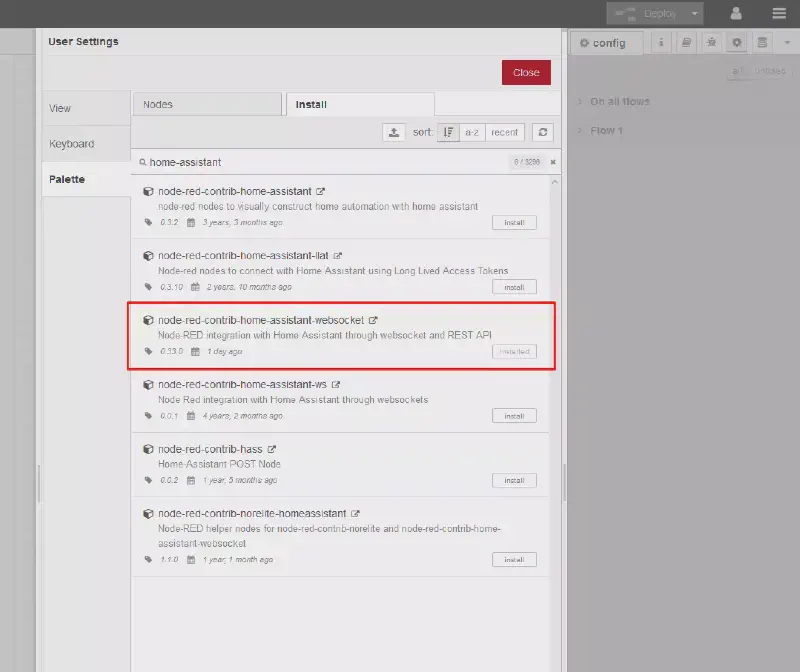Sort modules by relevance

coord(448,132)
